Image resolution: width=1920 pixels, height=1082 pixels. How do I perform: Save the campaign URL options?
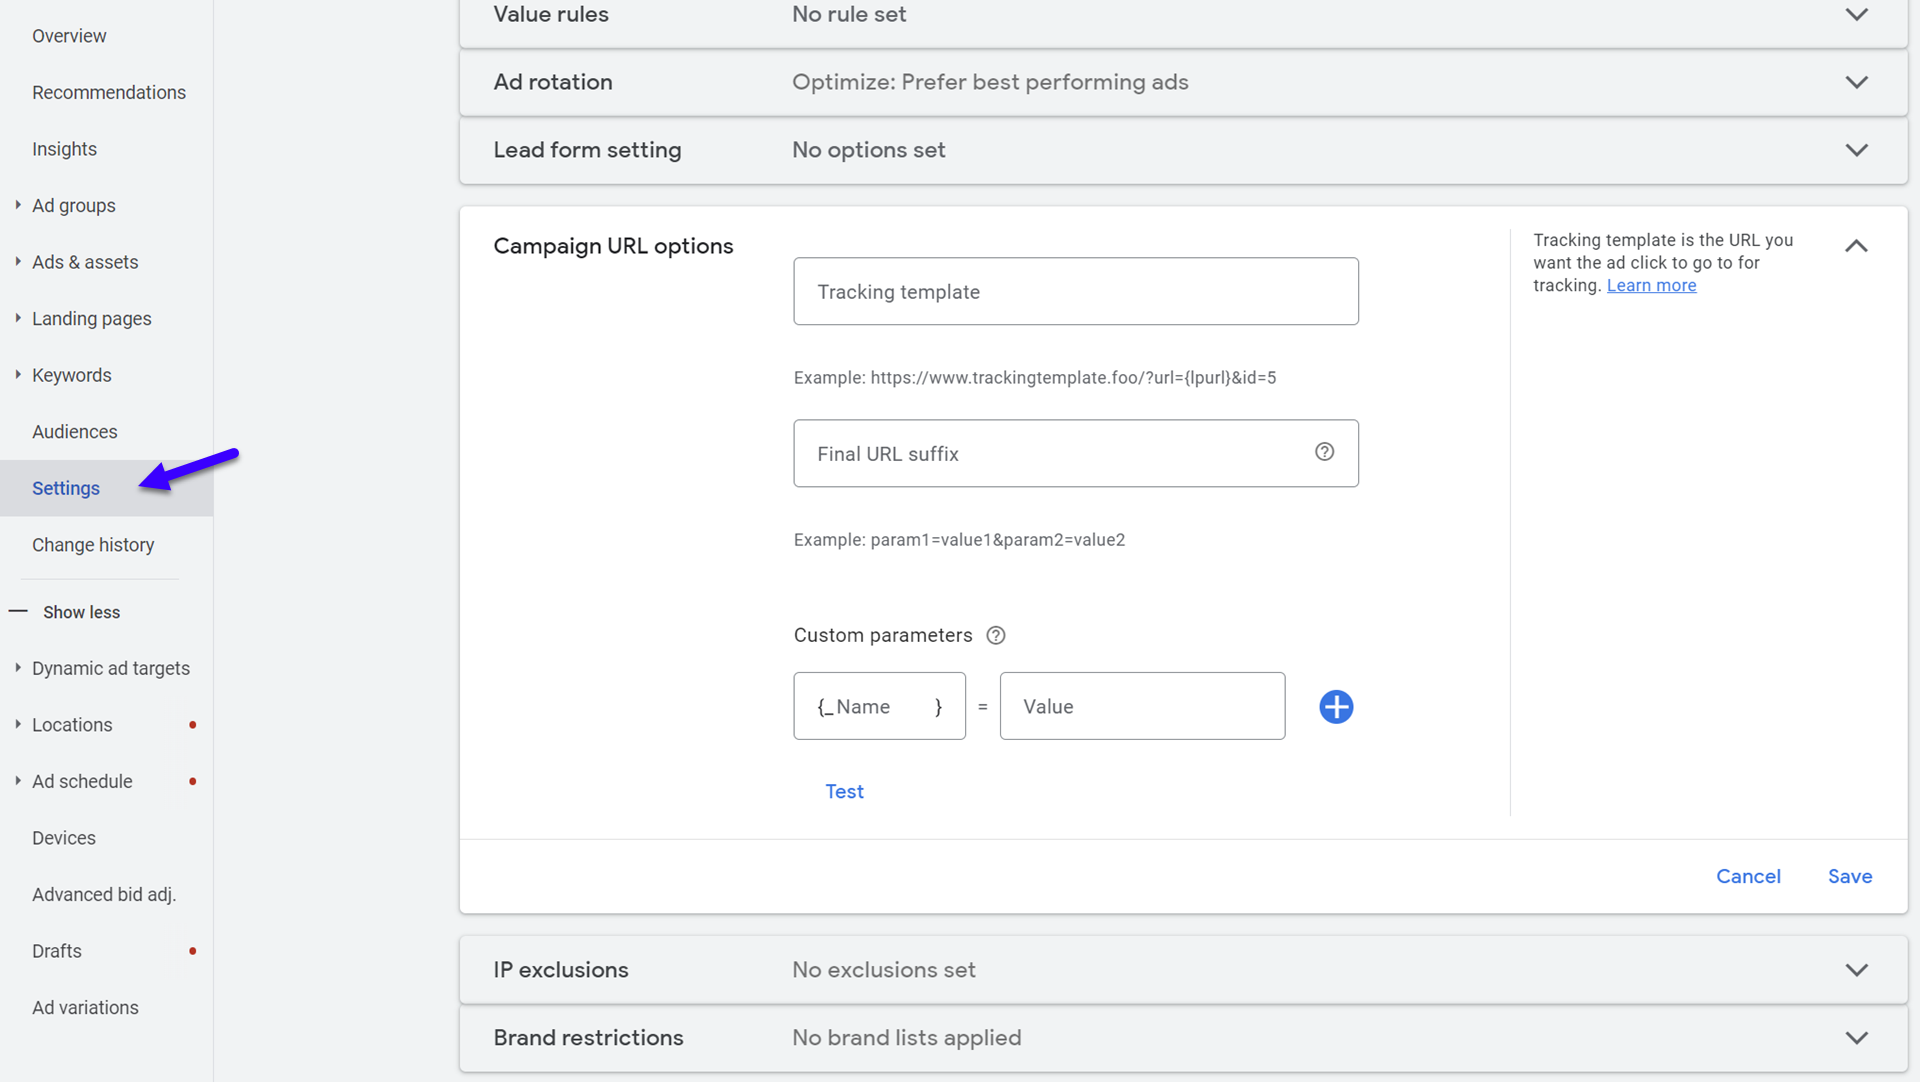[1850, 876]
